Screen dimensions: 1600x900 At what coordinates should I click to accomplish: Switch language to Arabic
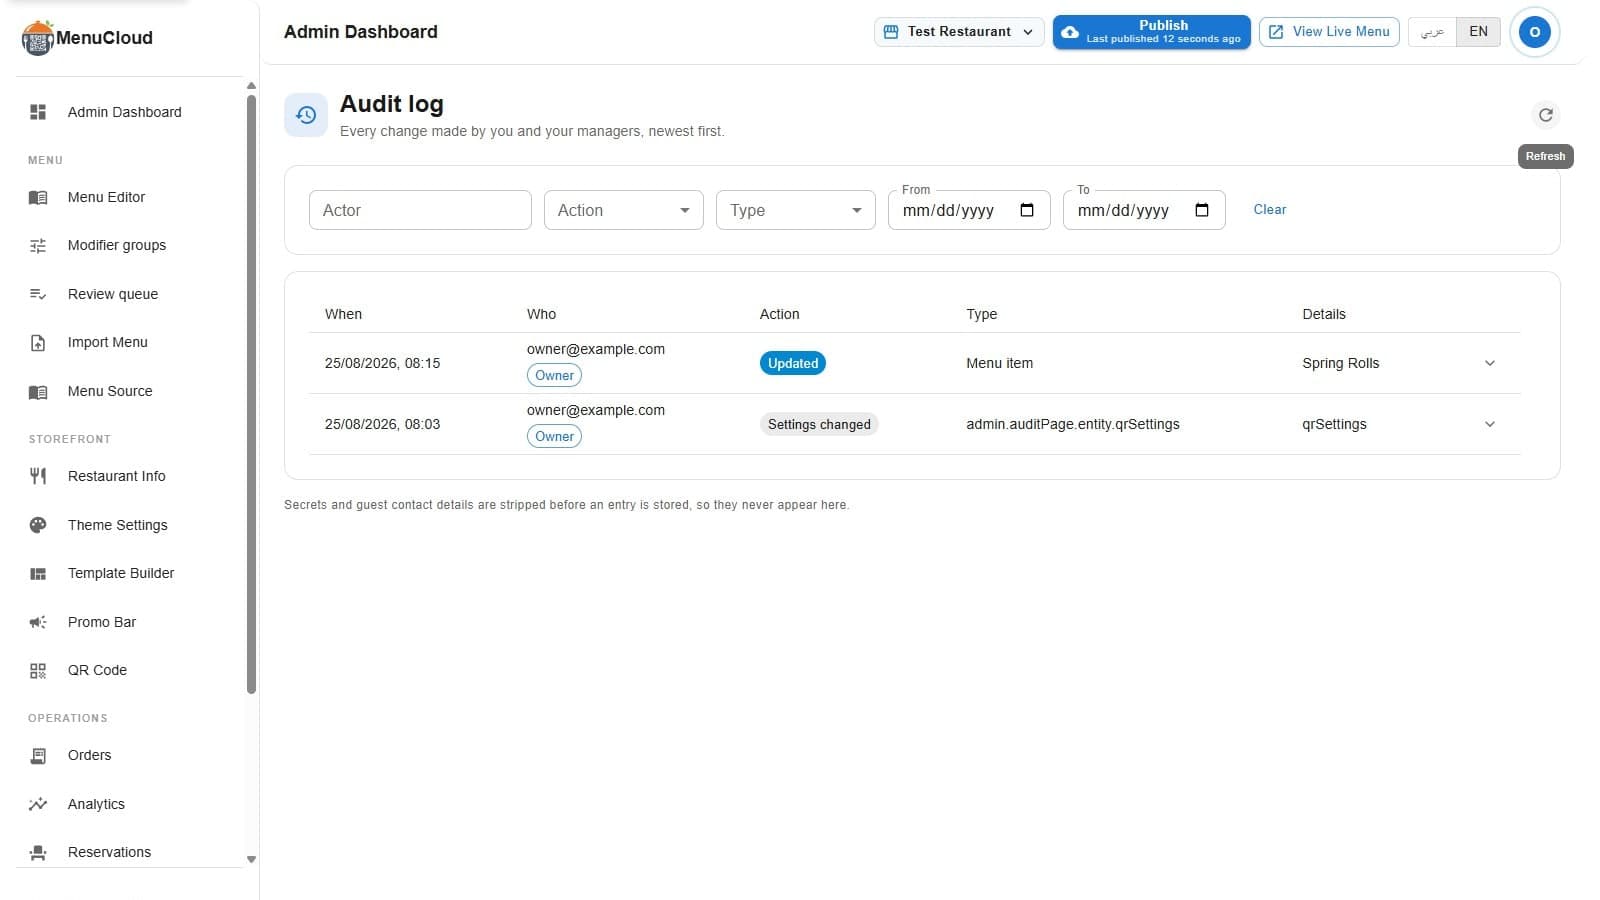click(x=1432, y=32)
